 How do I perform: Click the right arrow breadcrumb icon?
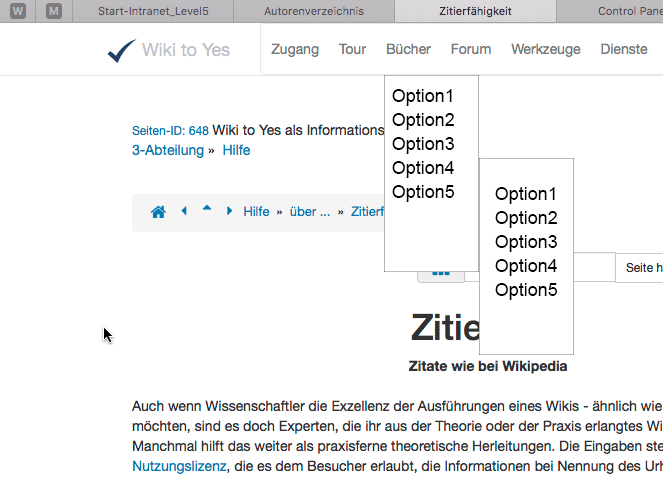click(230, 211)
